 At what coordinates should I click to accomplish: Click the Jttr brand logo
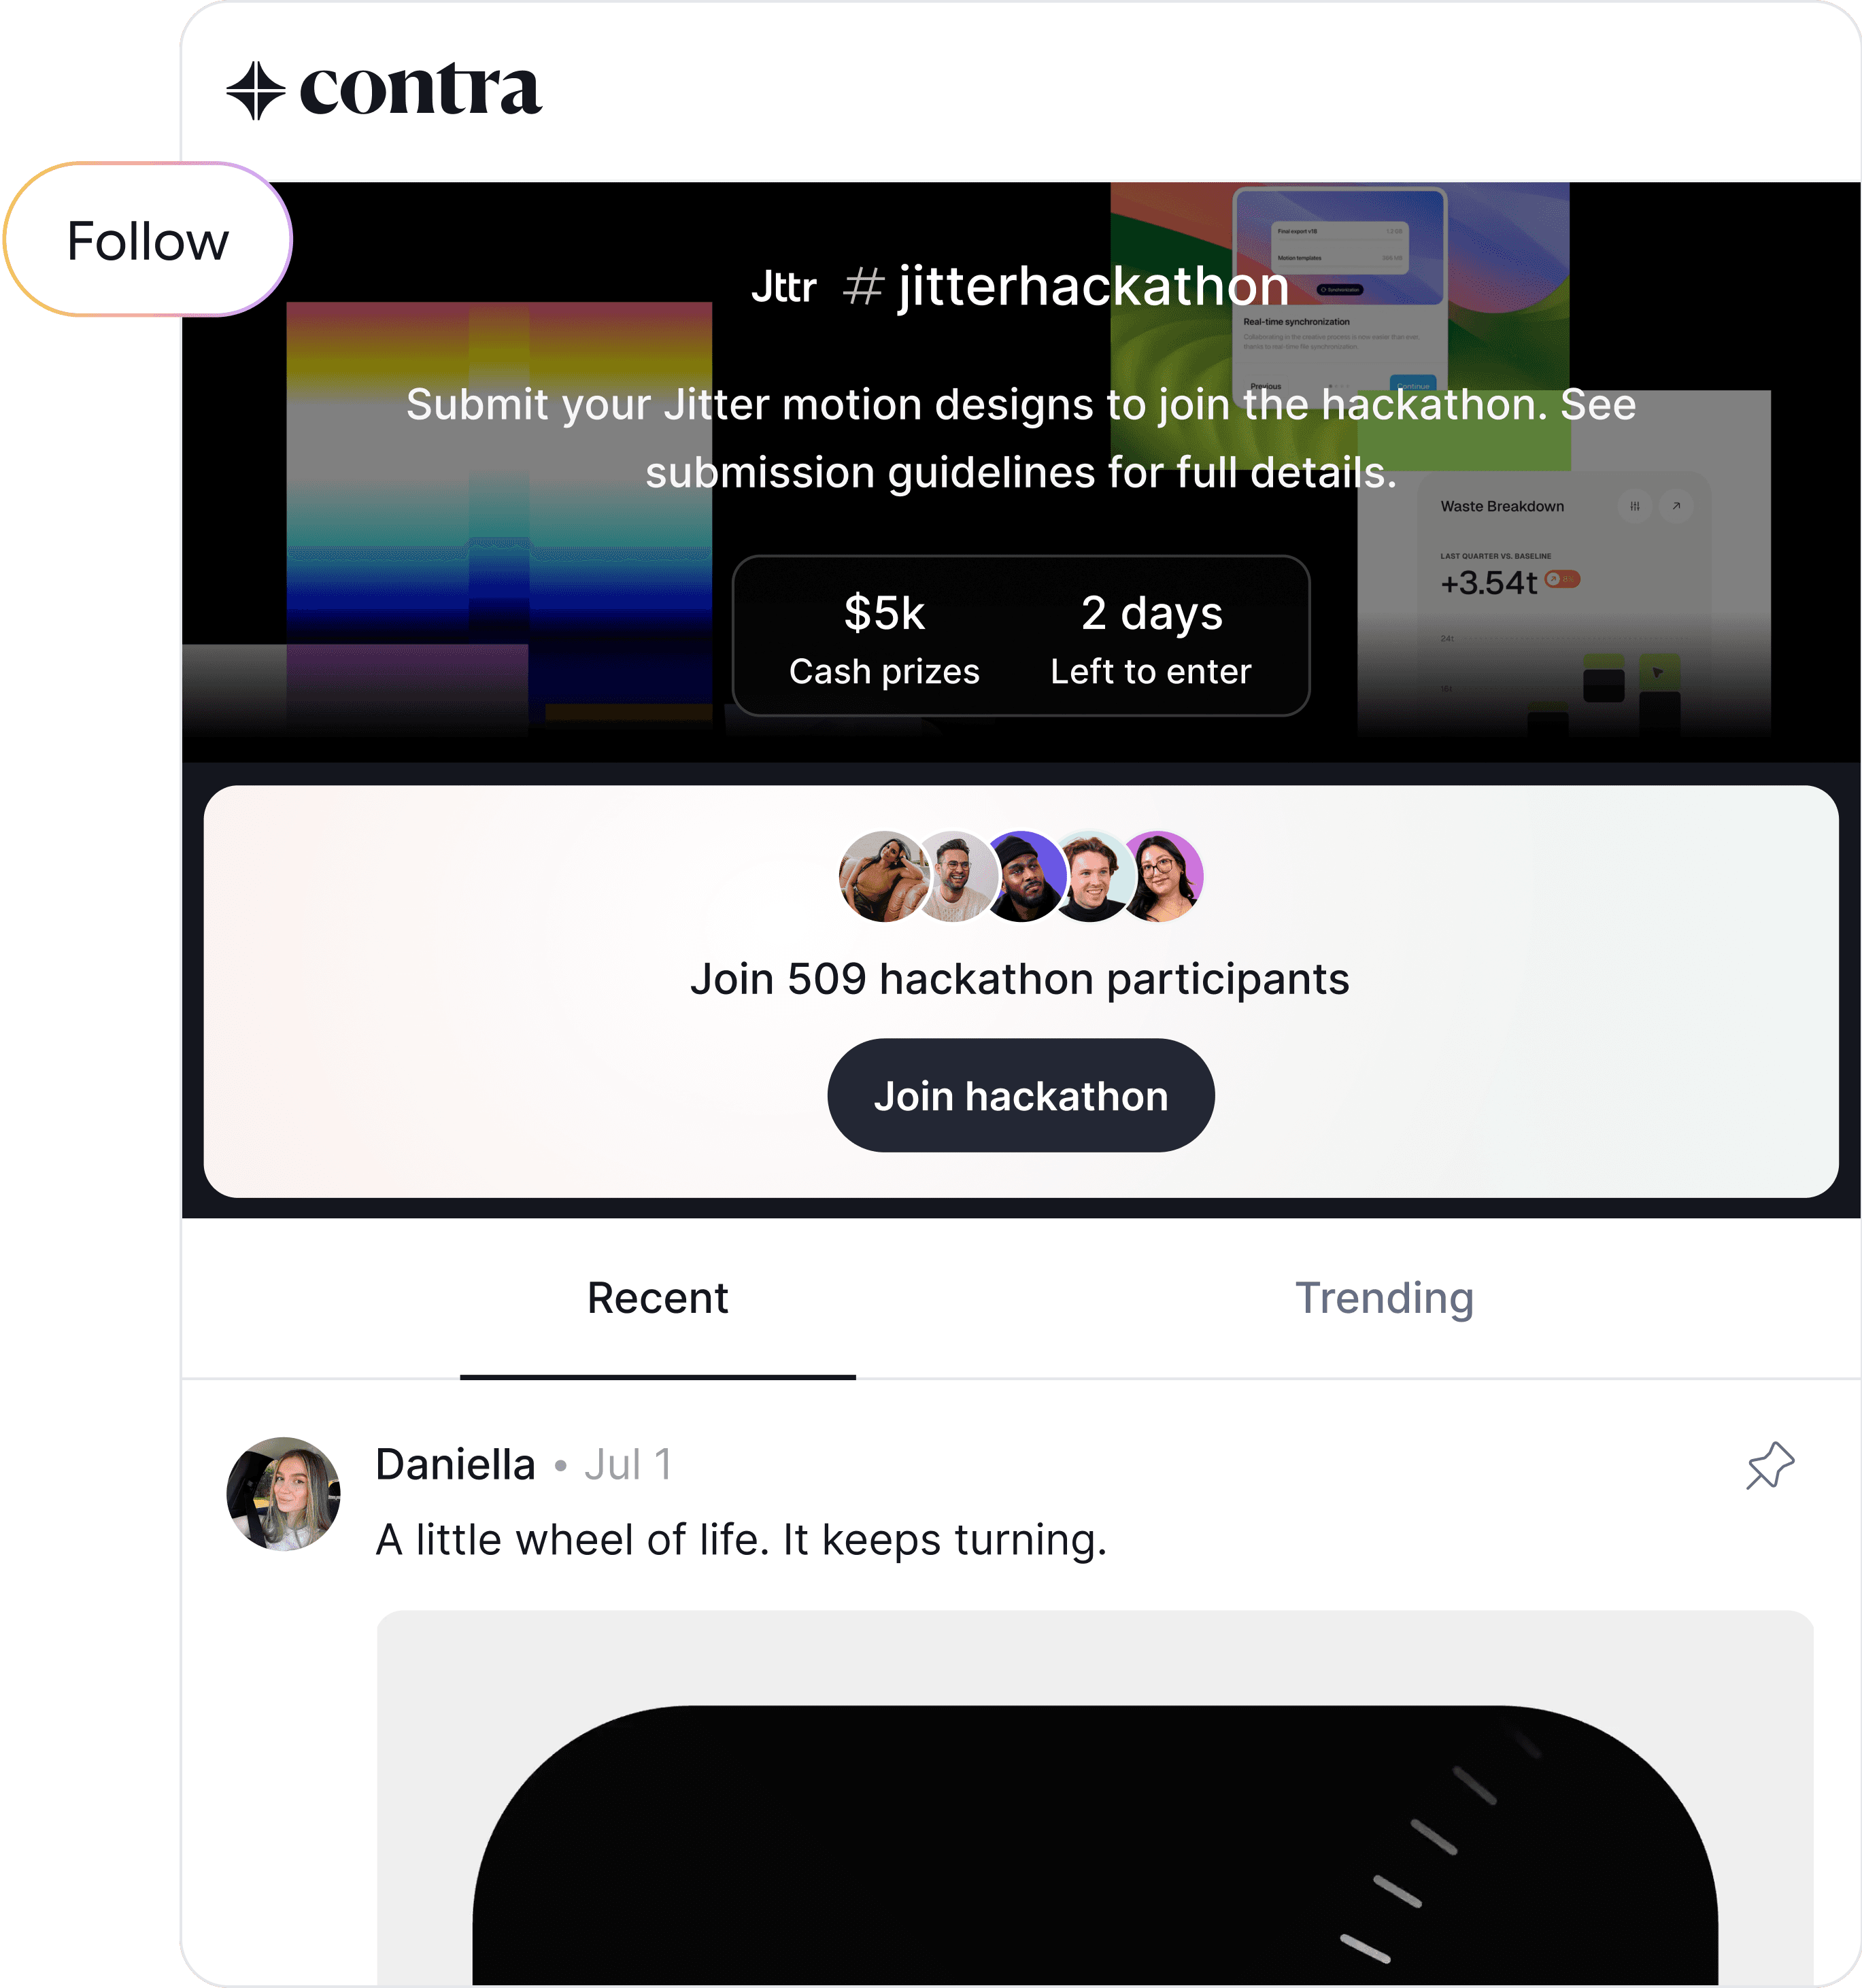(x=784, y=287)
